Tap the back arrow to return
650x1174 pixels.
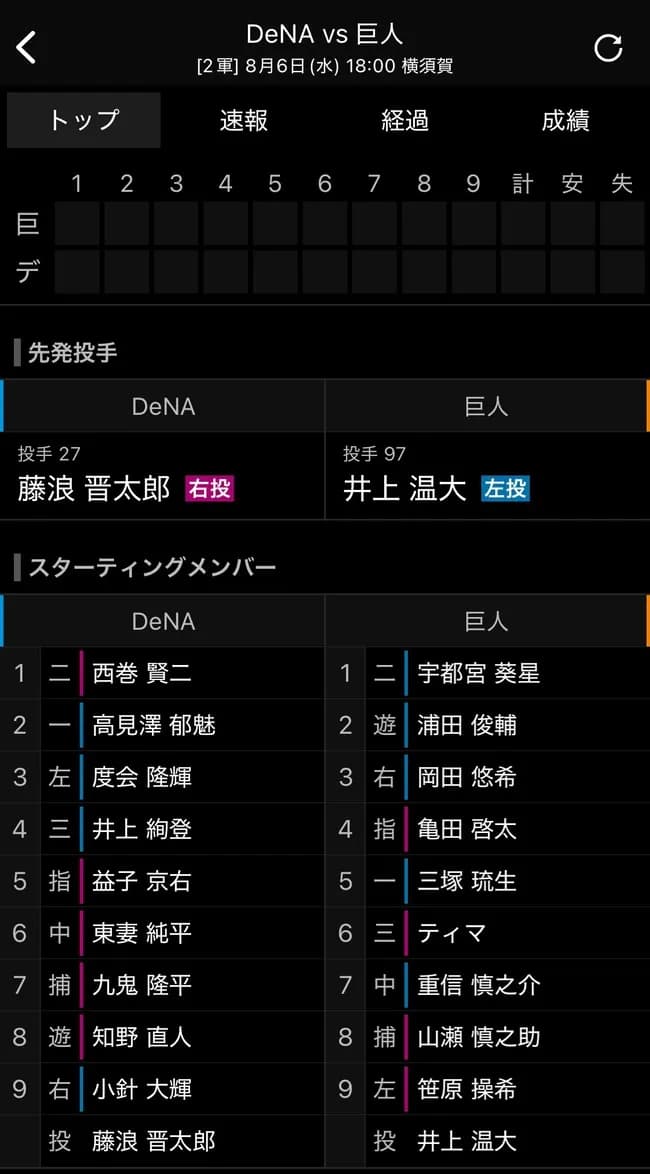pyautogui.click(x=28, y=46)
